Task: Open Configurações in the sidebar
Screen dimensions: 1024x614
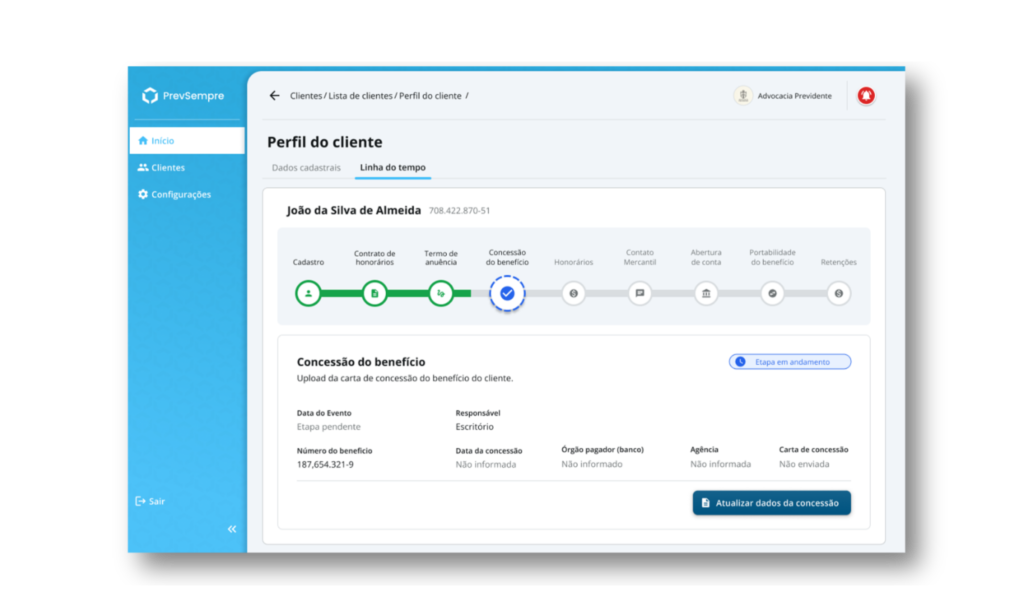Action: click(x=180, y=194)
